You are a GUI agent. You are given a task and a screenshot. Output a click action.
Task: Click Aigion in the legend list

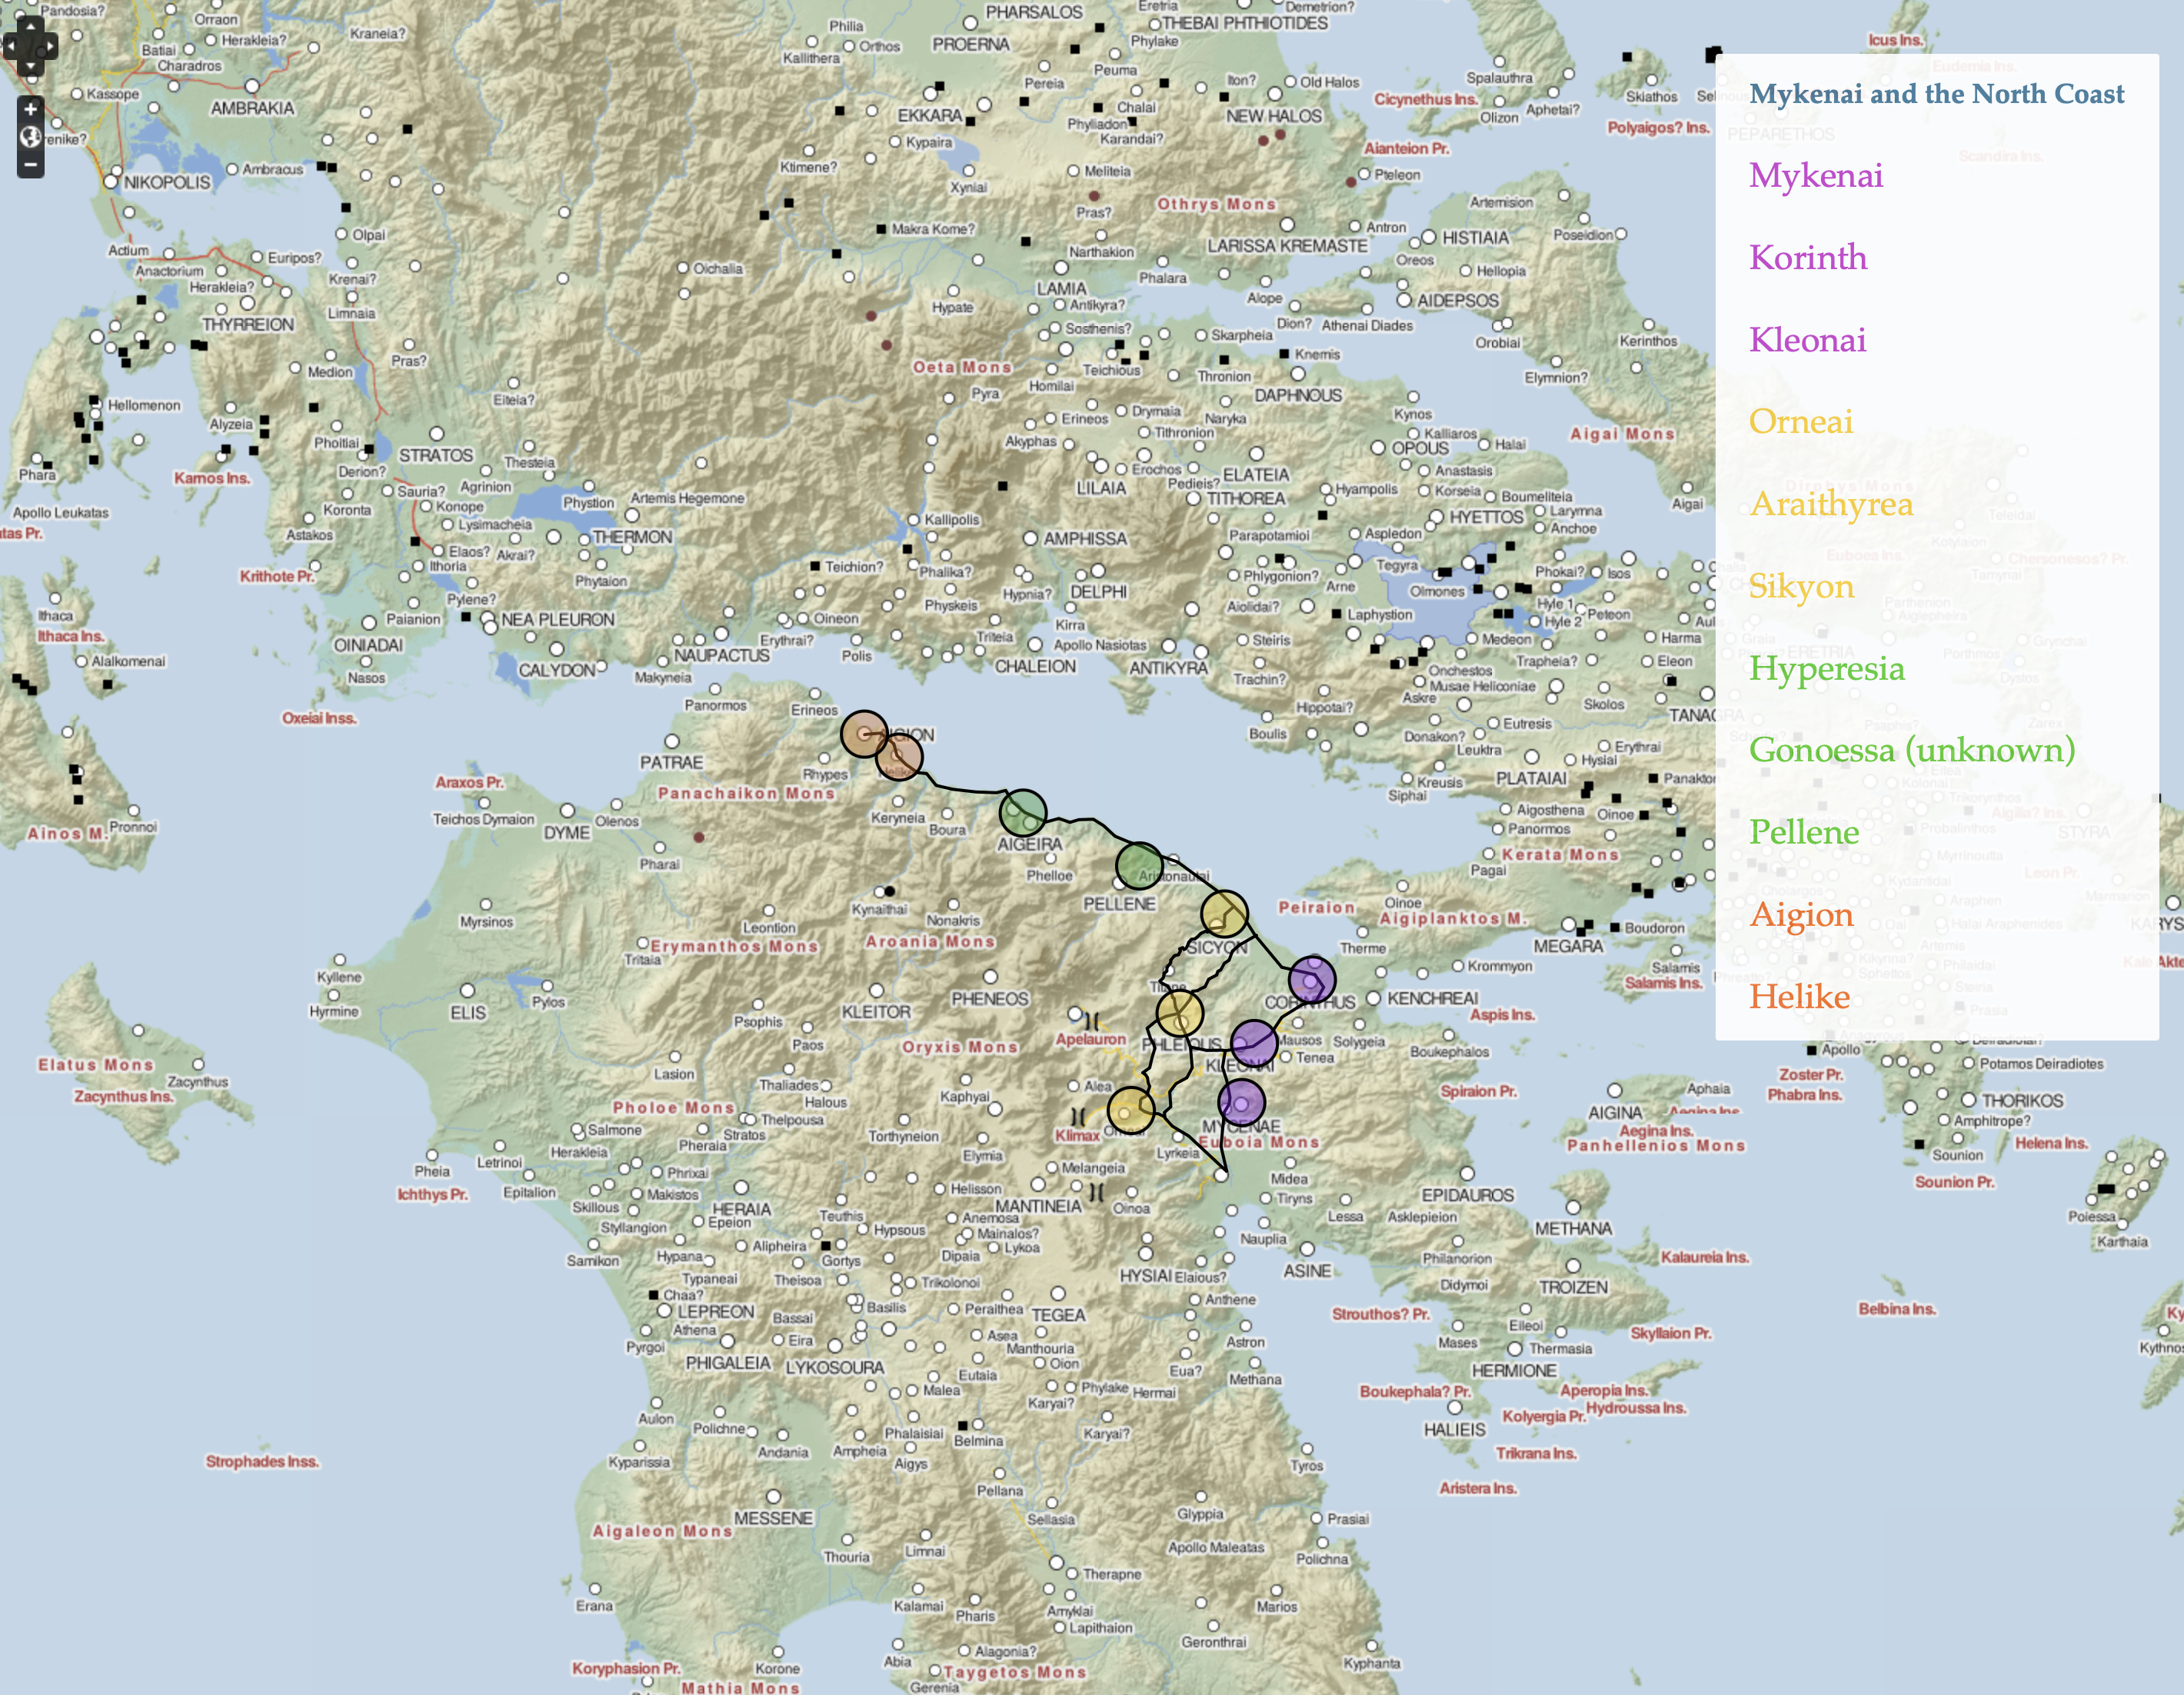tap(1800, 914)
